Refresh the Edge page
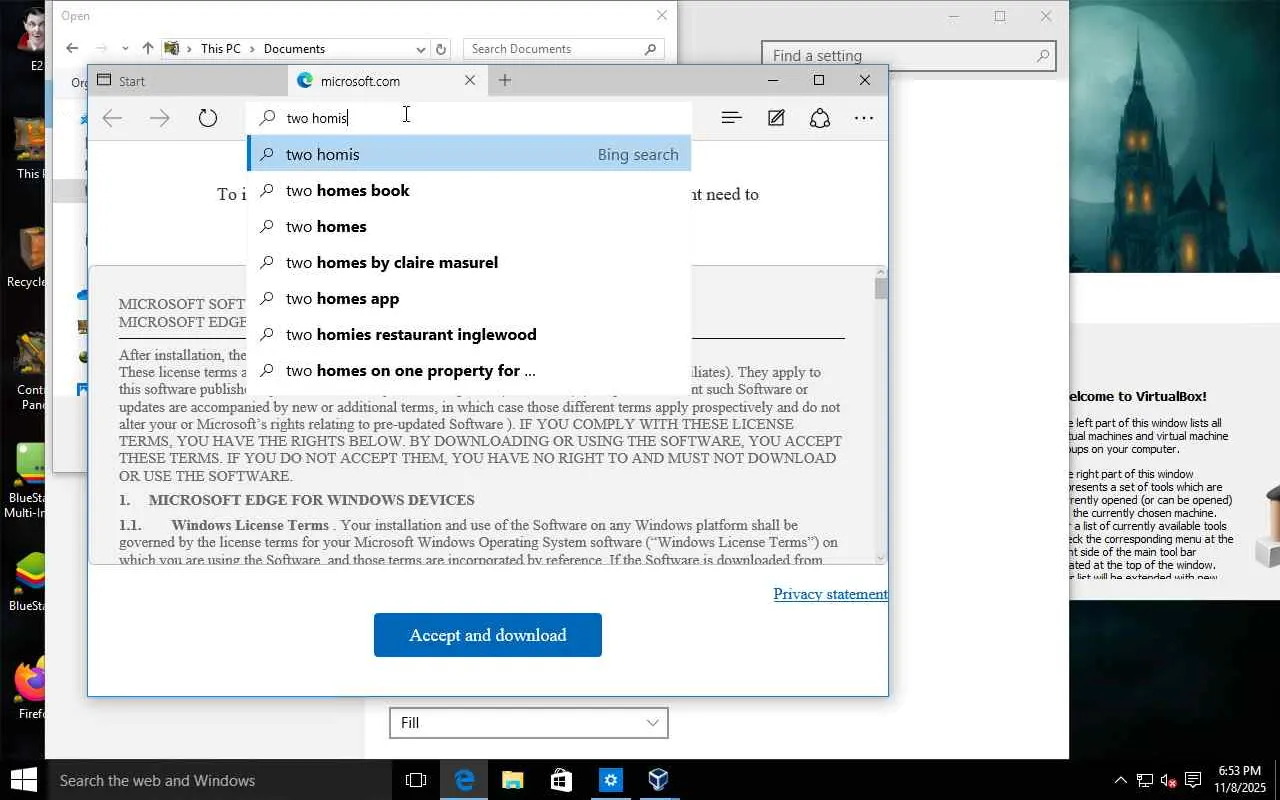 point(208,118)
